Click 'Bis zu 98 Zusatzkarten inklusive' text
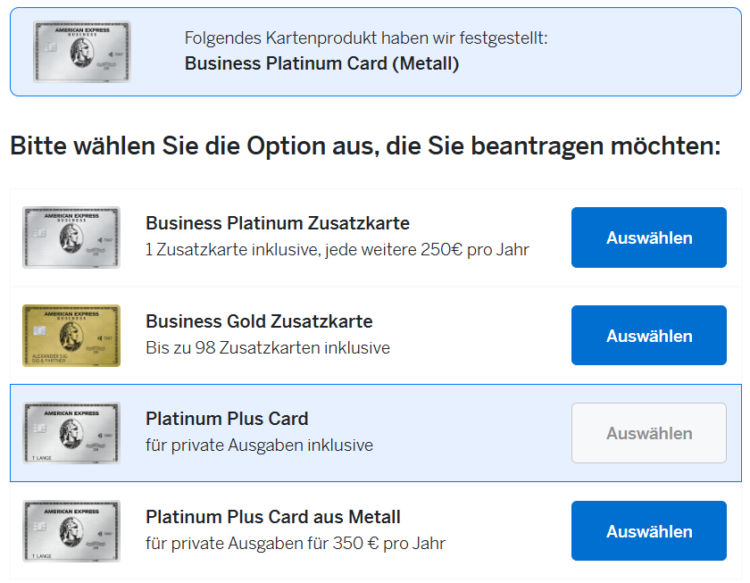Image resolution: width=750 pixels, height=583 pixels. click(268, 348)
